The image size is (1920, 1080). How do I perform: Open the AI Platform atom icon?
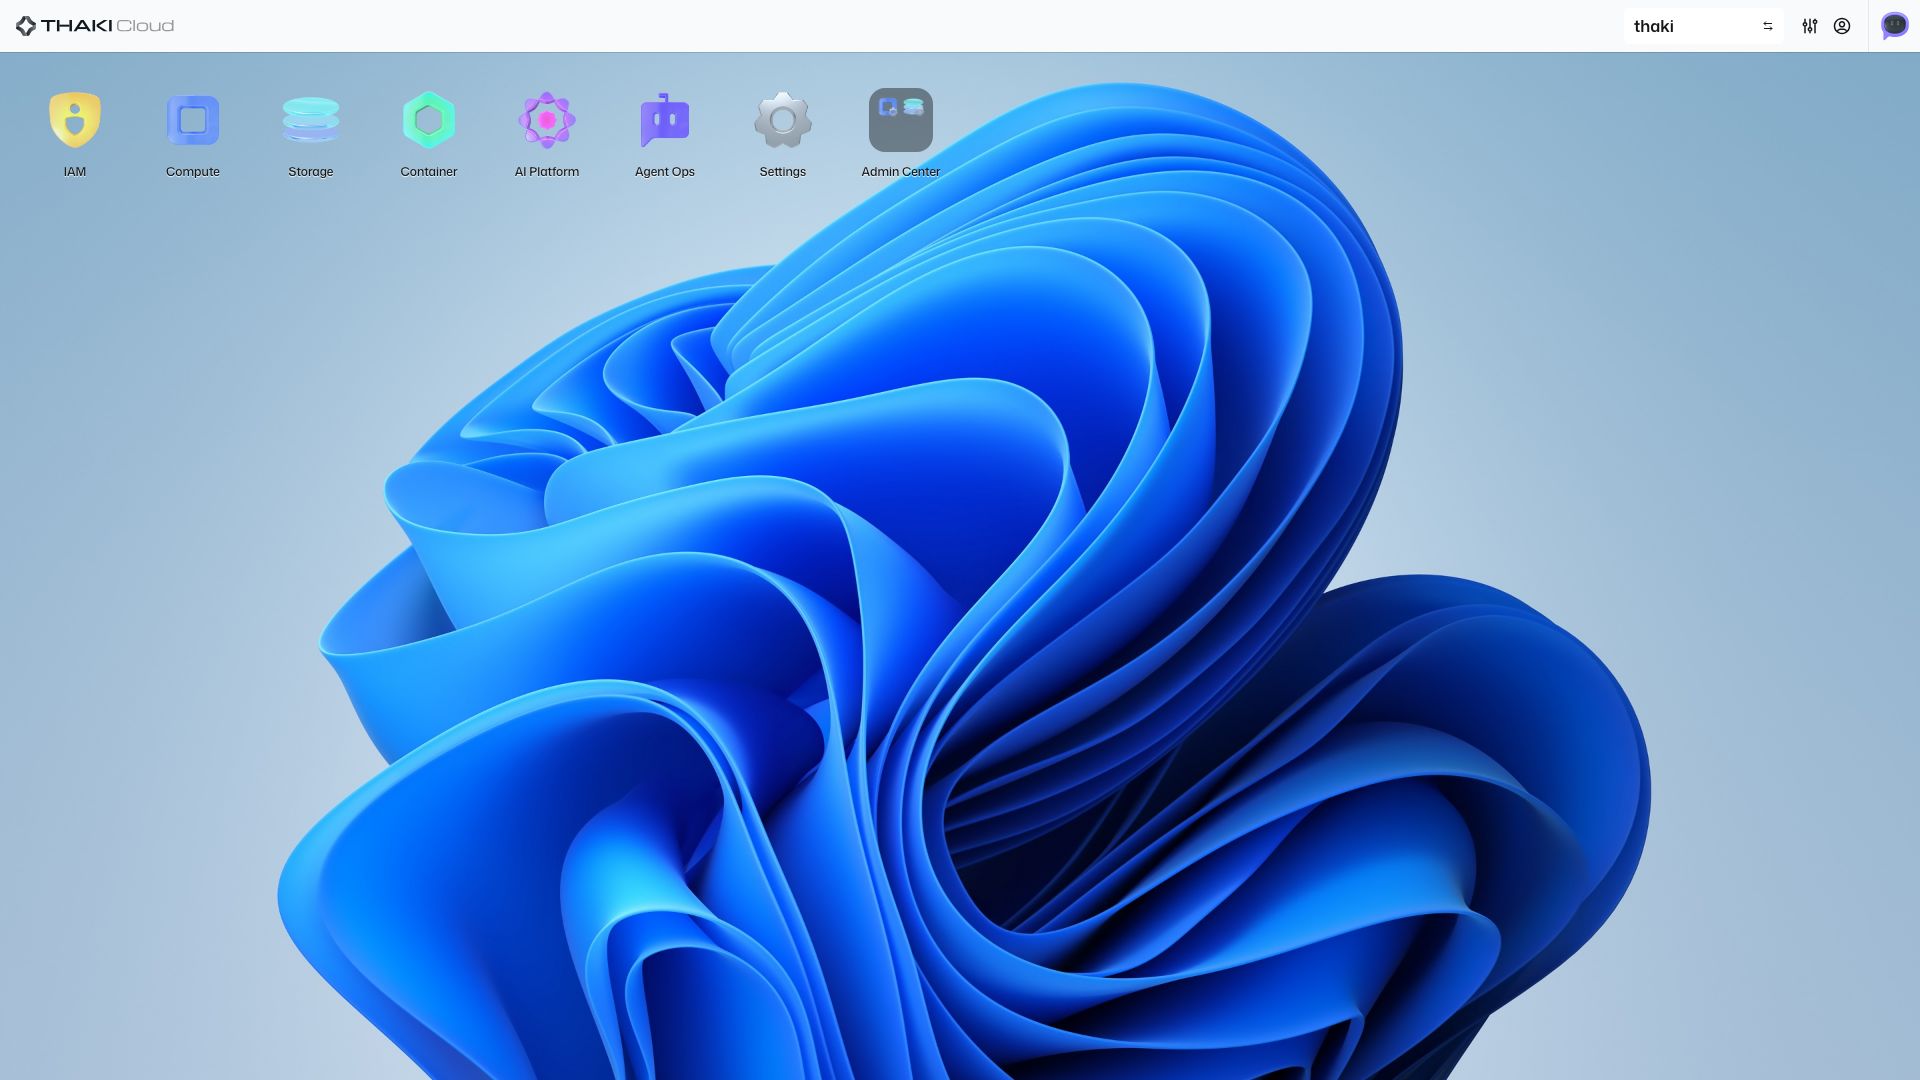click(x=547, y=120)
